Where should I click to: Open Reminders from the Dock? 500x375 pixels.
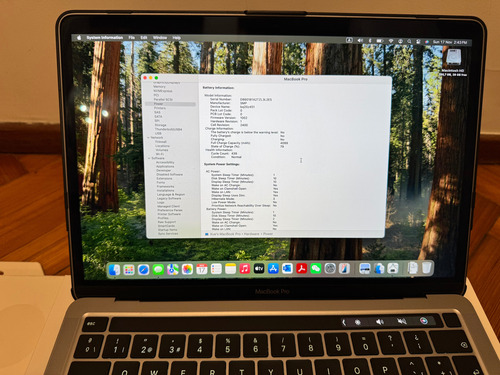click(216, 269)
